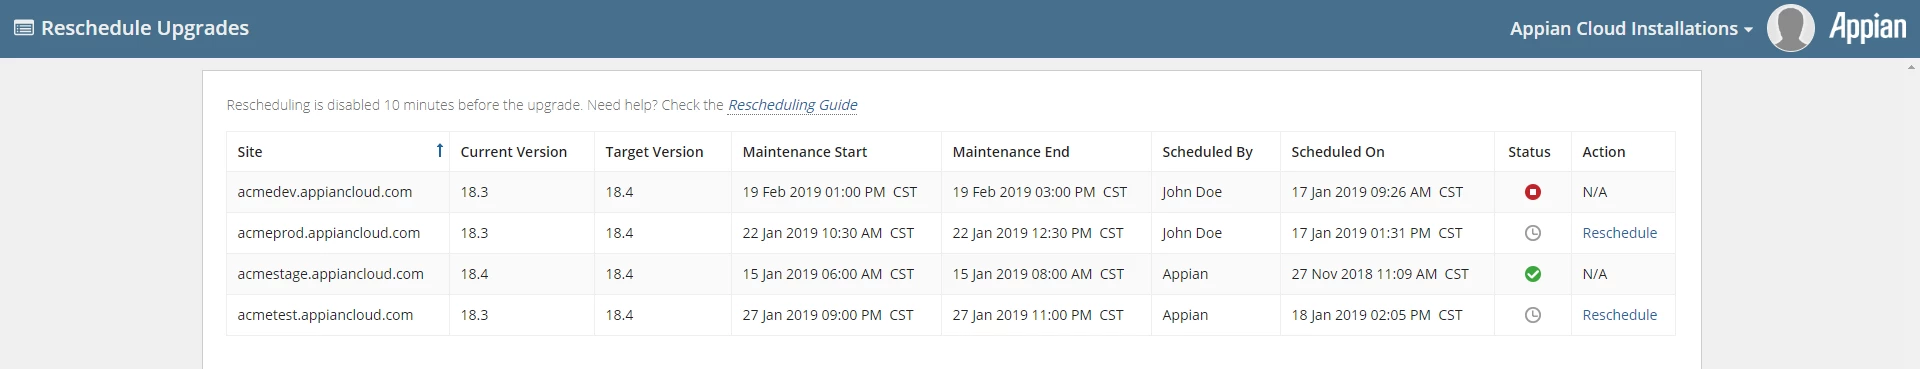Image resolution: width=1920 pixels, height=369 pixels.
Task: Click clock status icon for acmeprod
Action: tap(1532, 233)
